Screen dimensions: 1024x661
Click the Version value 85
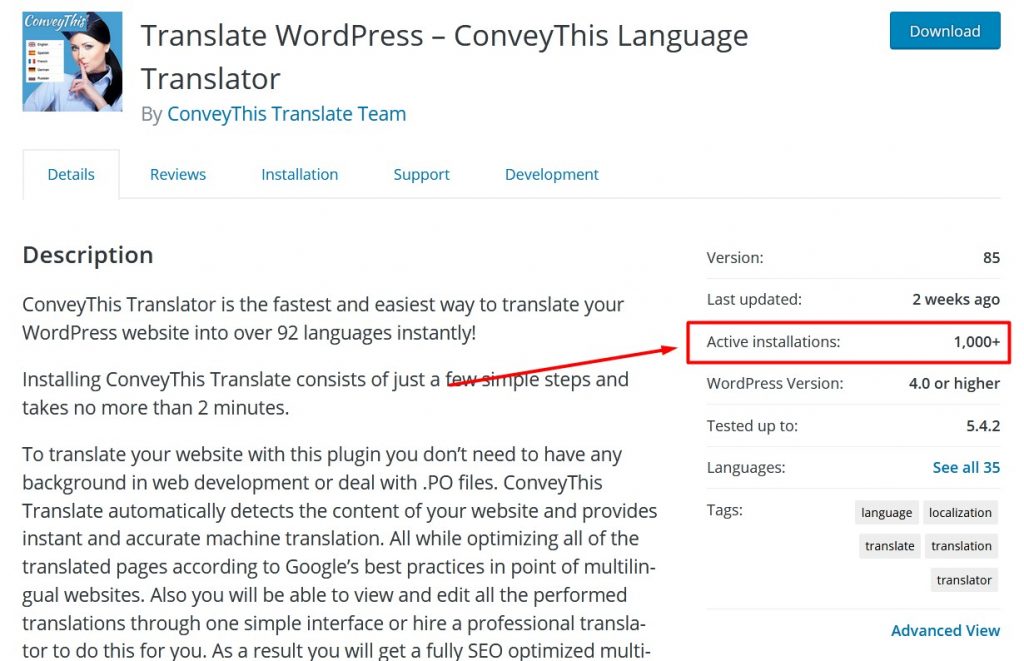pyautogui.click(x=991, y=257)
